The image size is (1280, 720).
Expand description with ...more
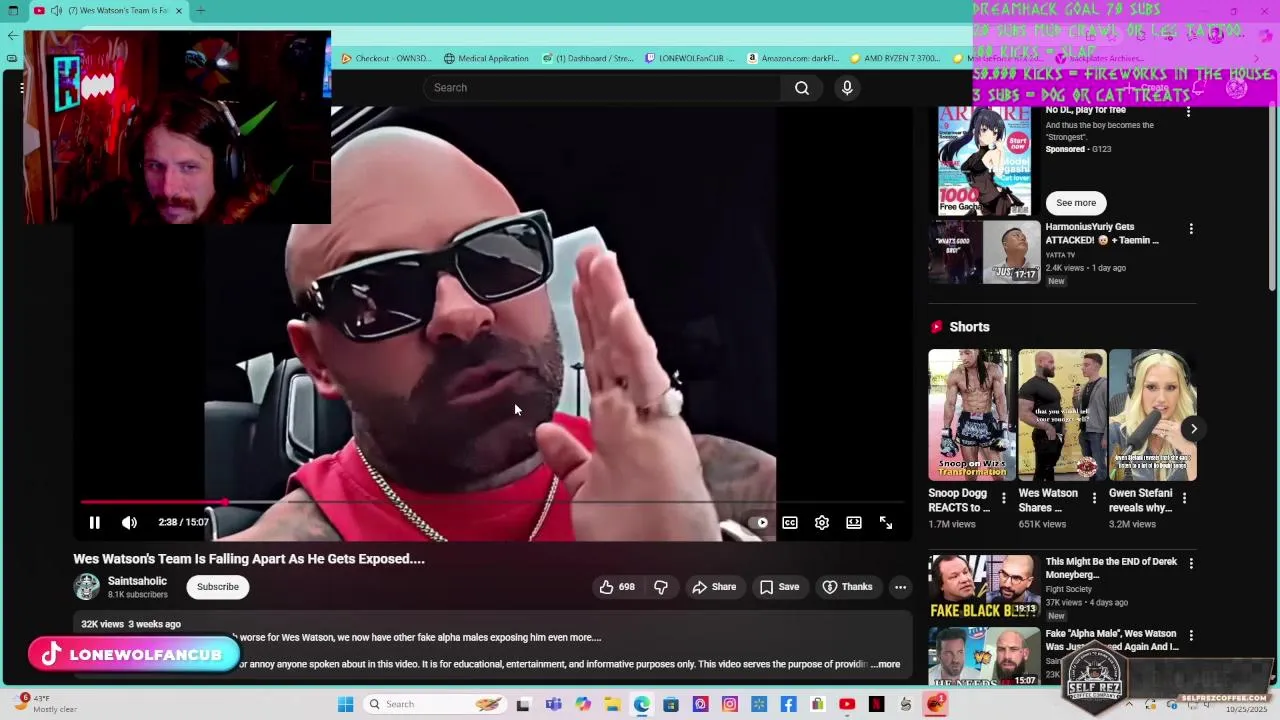pos(886,664)
